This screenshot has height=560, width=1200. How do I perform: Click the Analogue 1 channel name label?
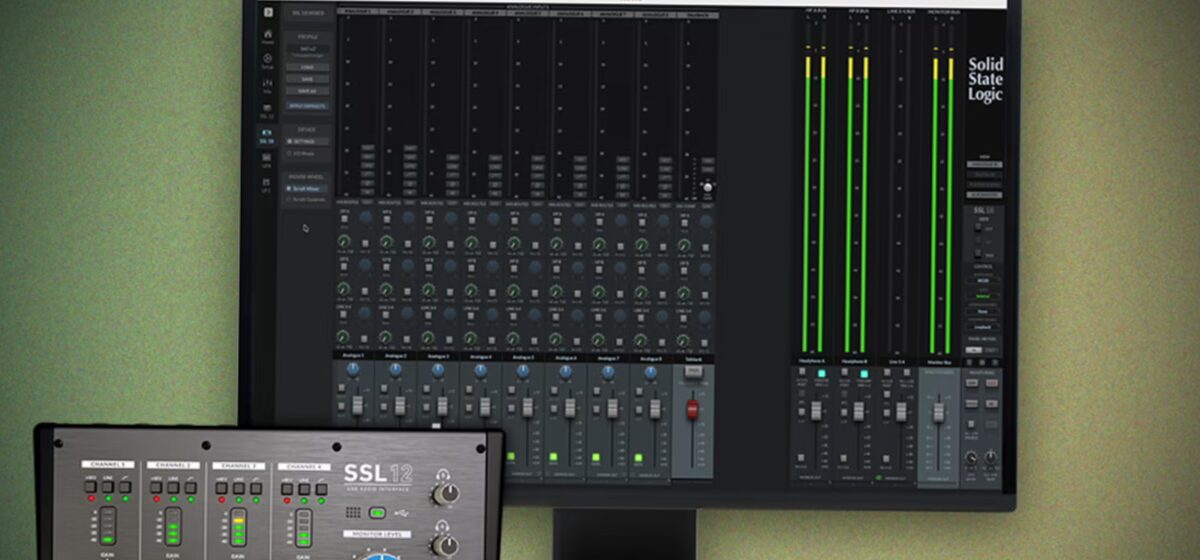pyautogui.click(x=353, y=356)
